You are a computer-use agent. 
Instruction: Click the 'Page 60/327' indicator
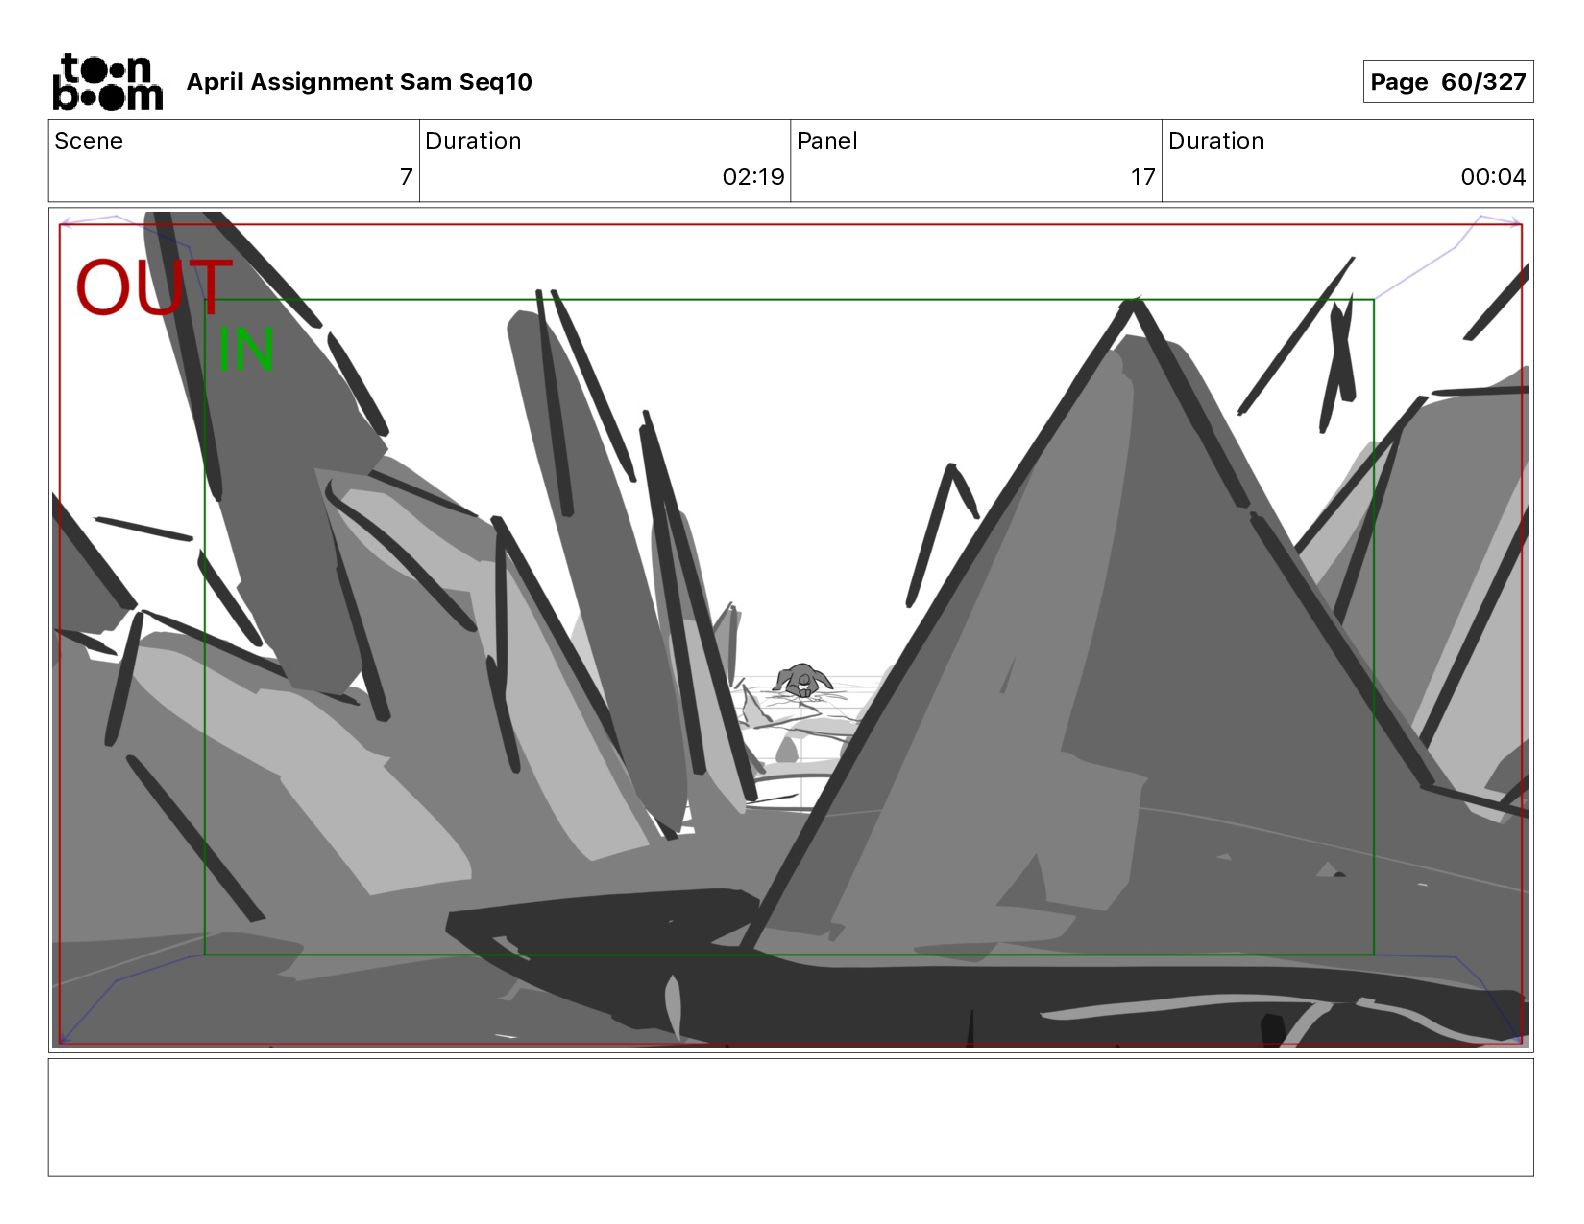[x=1447, y=82]
